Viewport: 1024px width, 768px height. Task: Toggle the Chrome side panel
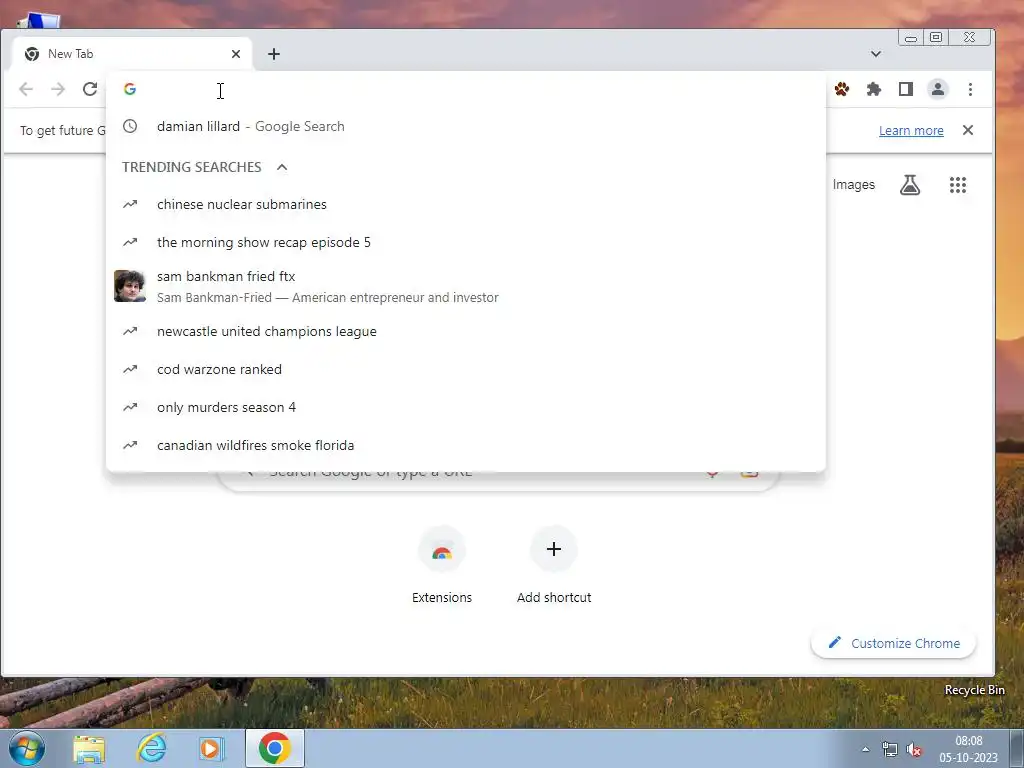pos(906,89)
